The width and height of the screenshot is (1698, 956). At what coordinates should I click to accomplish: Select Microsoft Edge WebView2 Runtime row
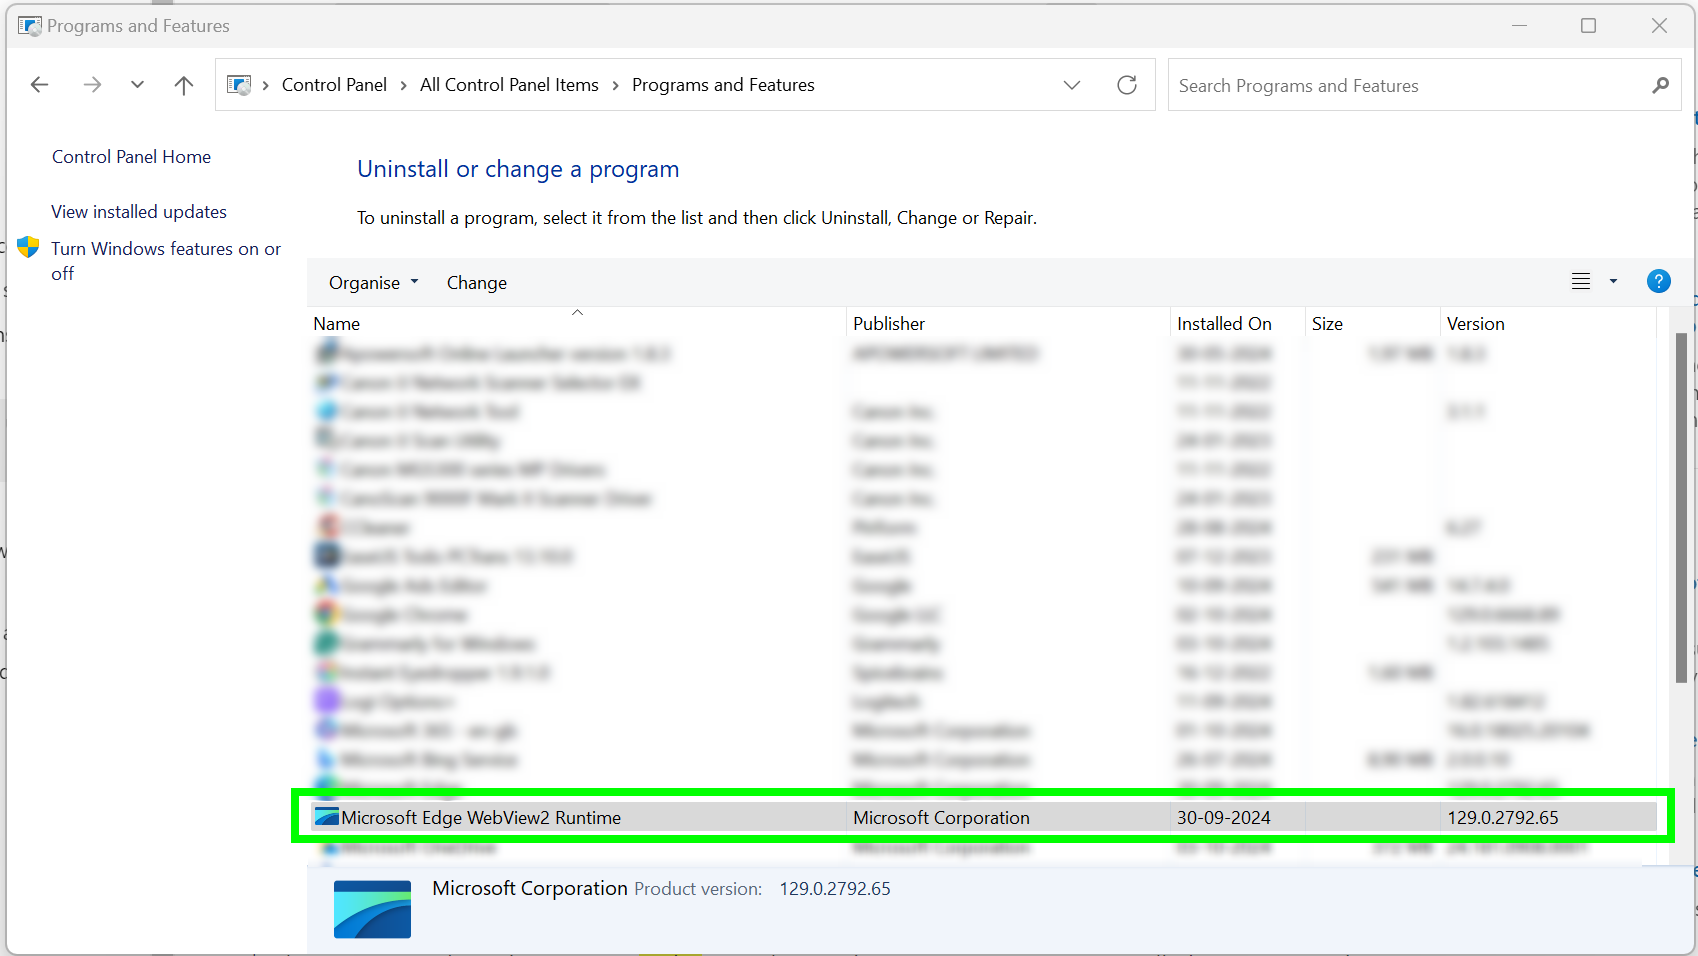(984, 818)
